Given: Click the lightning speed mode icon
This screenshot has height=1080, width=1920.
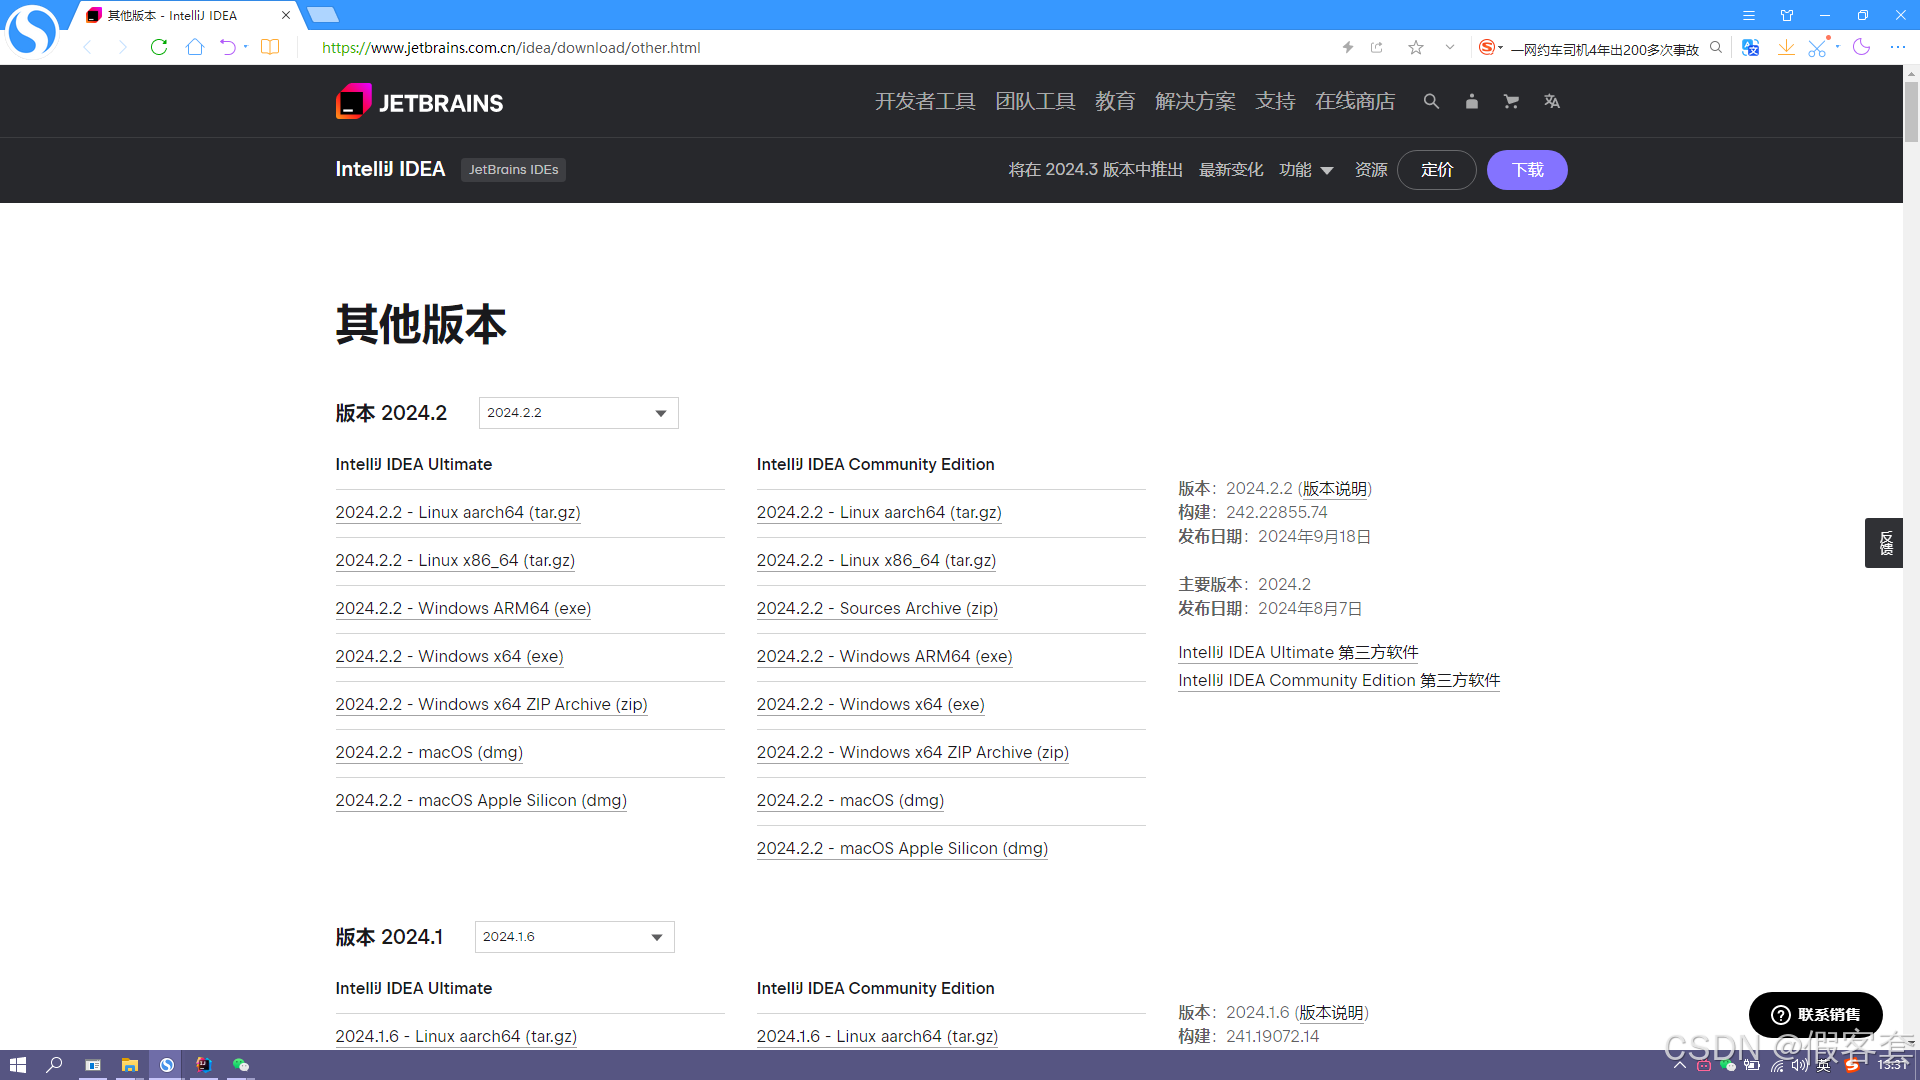Looking at the screenshot, I should coord(1348,47).
